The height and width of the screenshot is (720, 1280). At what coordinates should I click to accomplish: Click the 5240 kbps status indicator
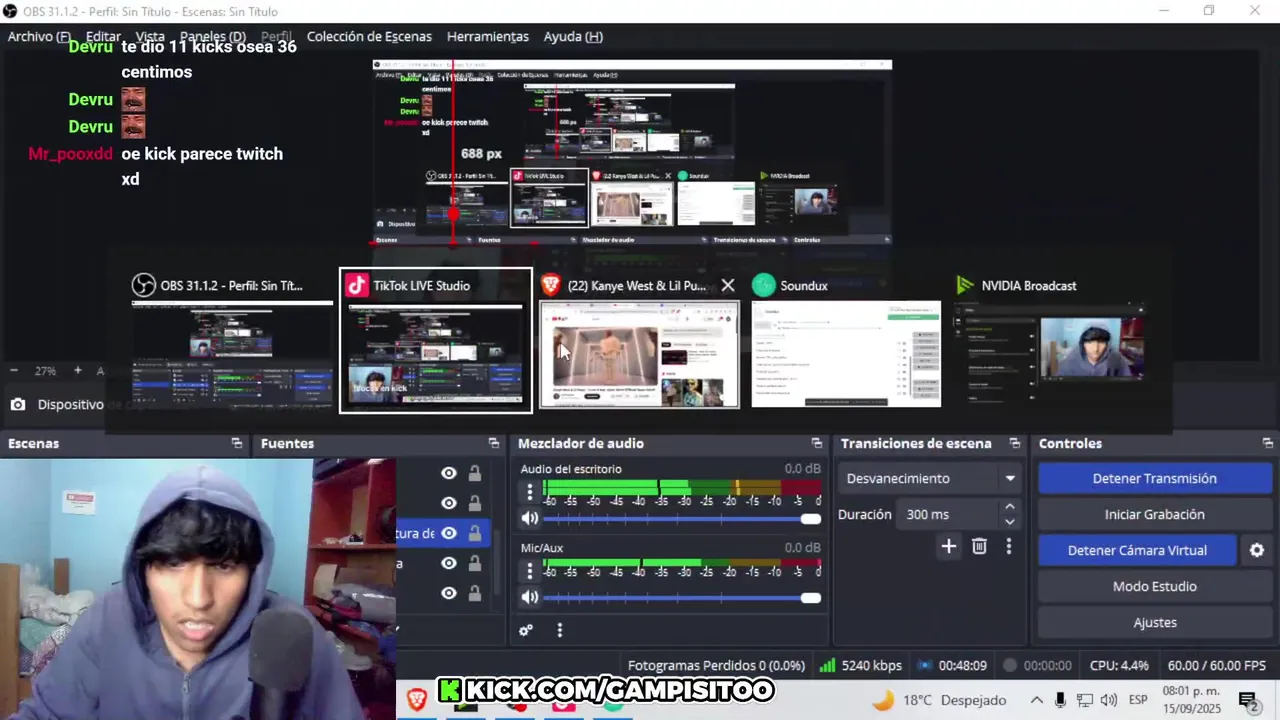pos(860,665)
